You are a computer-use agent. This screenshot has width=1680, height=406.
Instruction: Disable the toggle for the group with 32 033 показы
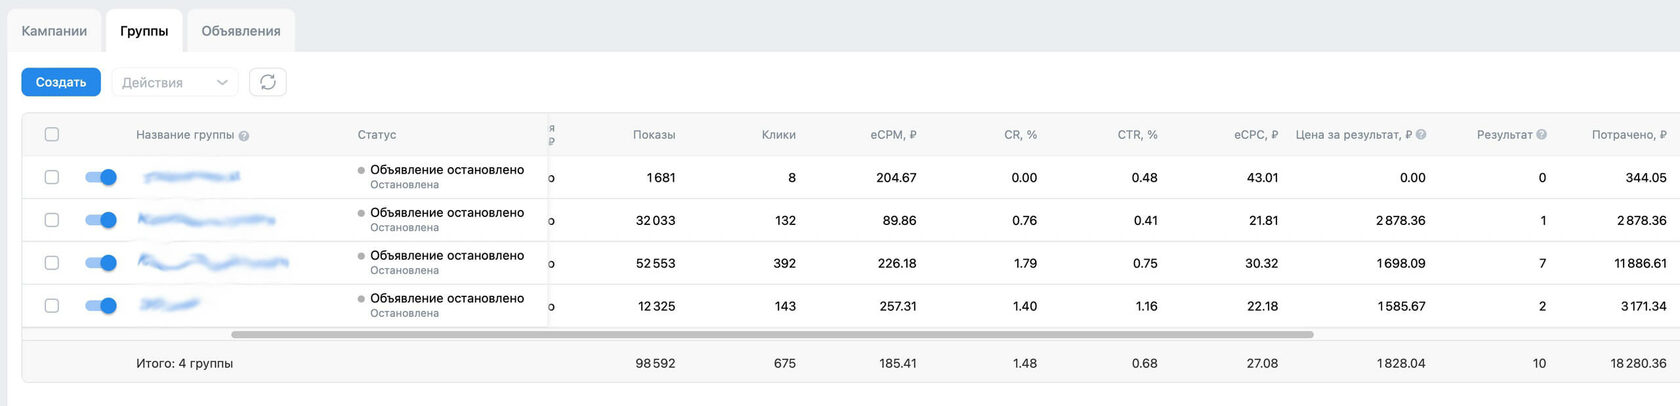(101, 220)
